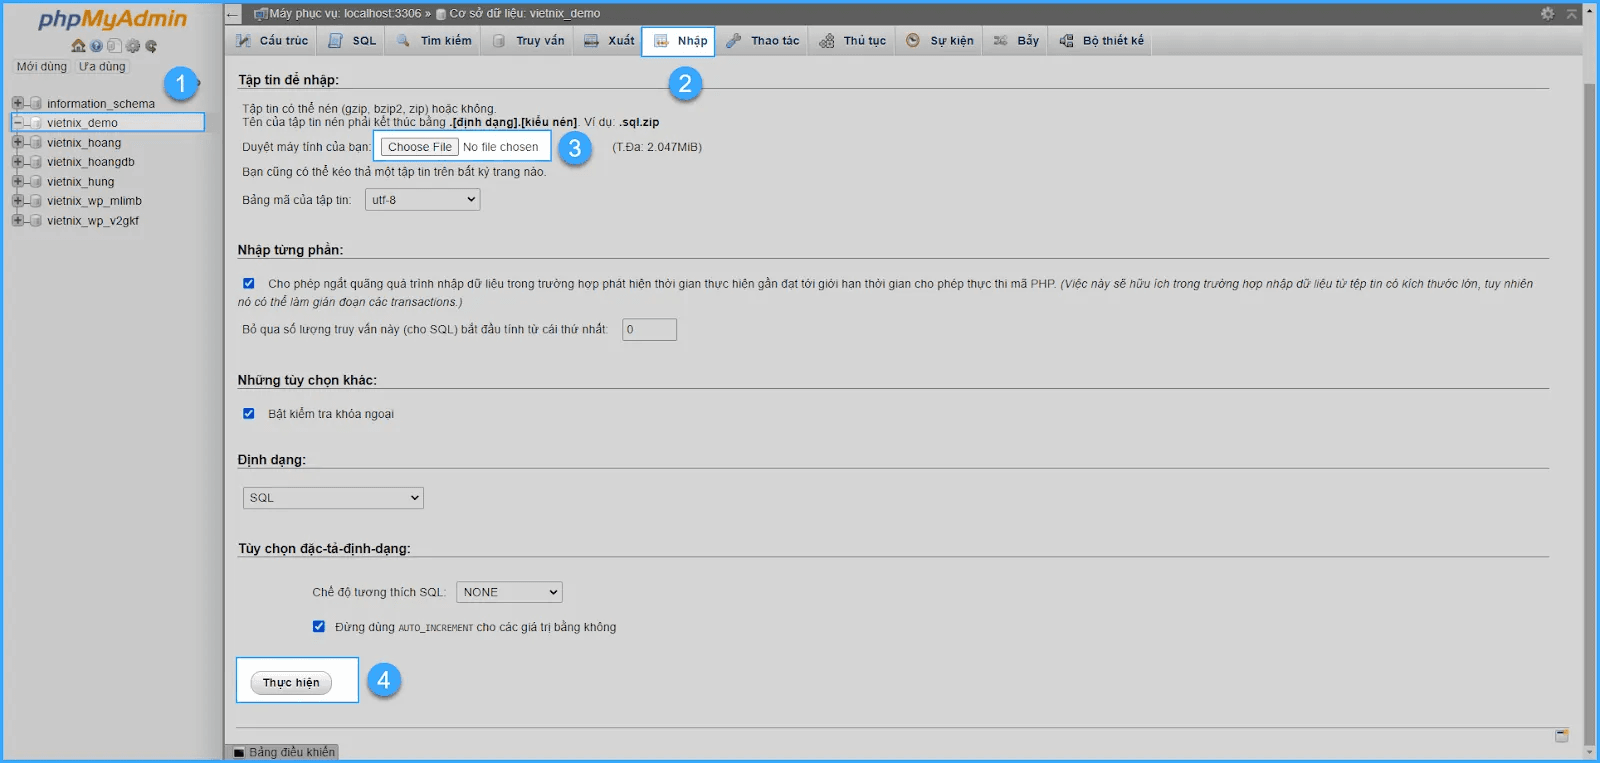Open the utf-8 file charset dropdown
The height and width of the screenshot is (763, 1600).
(422, 200)
